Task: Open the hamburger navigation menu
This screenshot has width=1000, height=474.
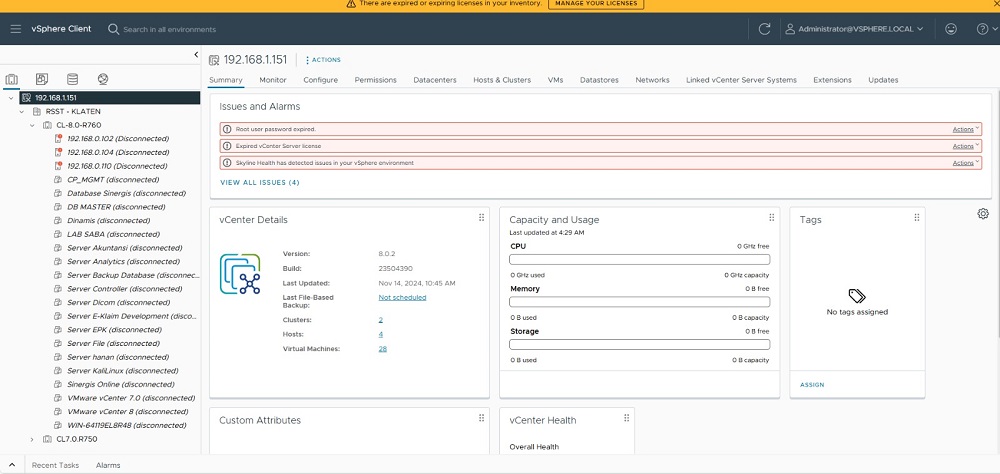Action: [15, 29]
